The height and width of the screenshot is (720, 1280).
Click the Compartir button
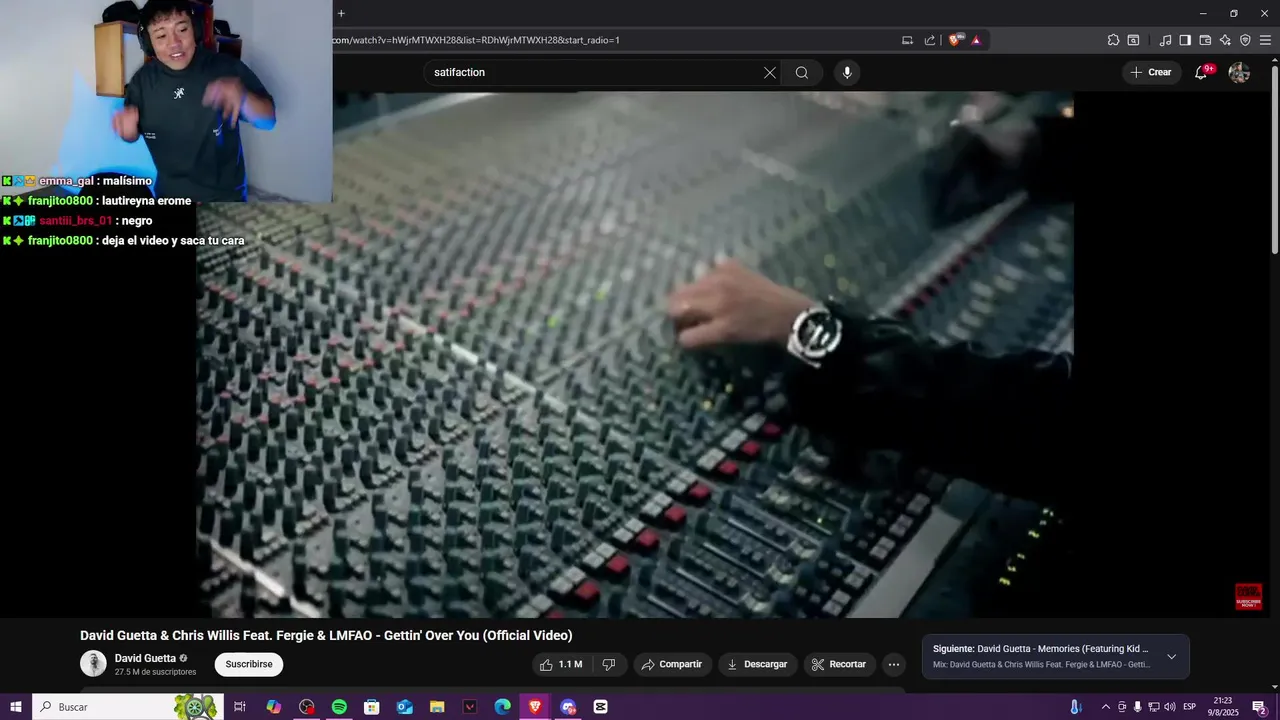[672, 664]
